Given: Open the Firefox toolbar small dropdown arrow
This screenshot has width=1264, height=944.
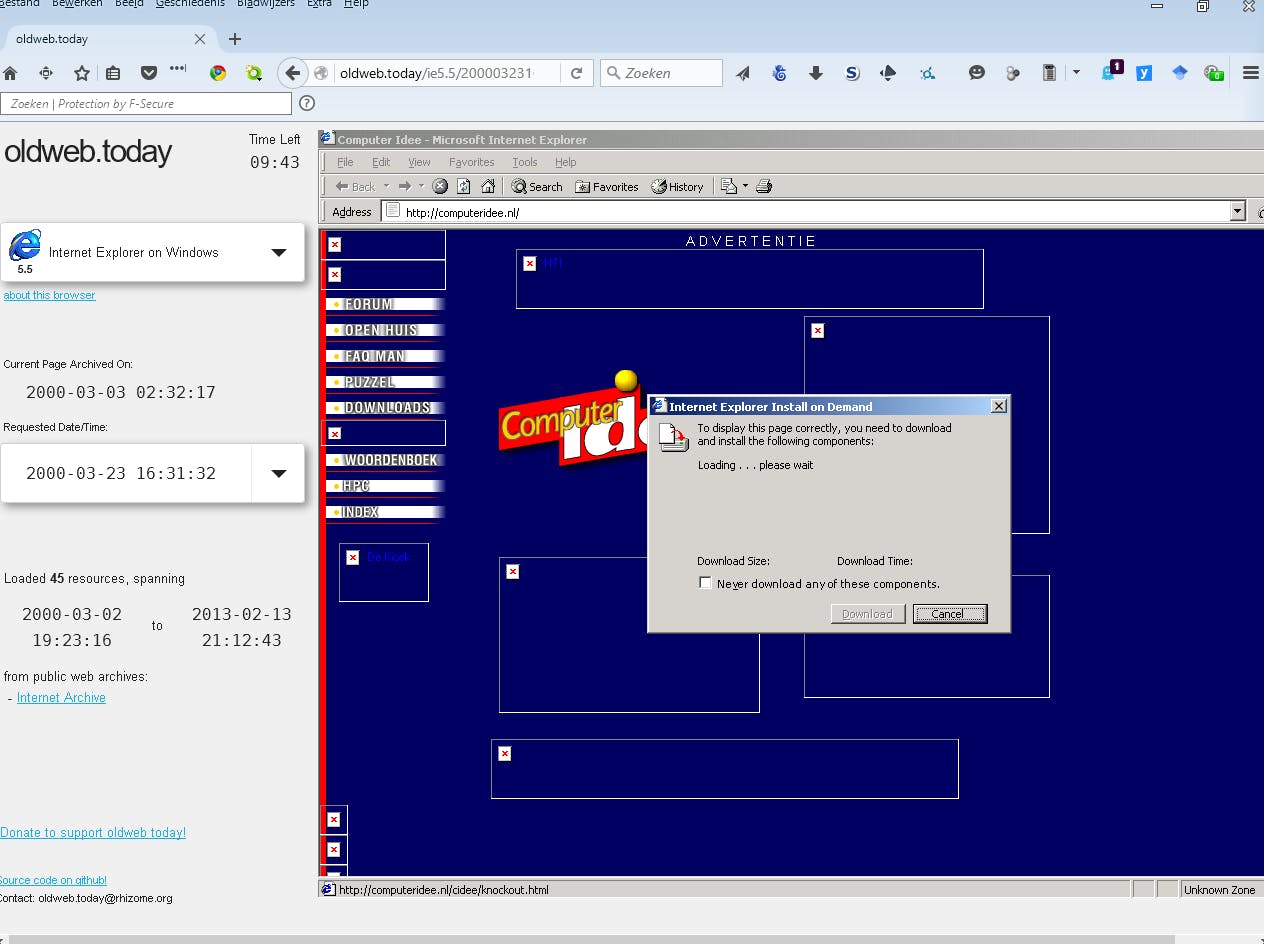Looking at the screenshot, I should coord(1076,72).
